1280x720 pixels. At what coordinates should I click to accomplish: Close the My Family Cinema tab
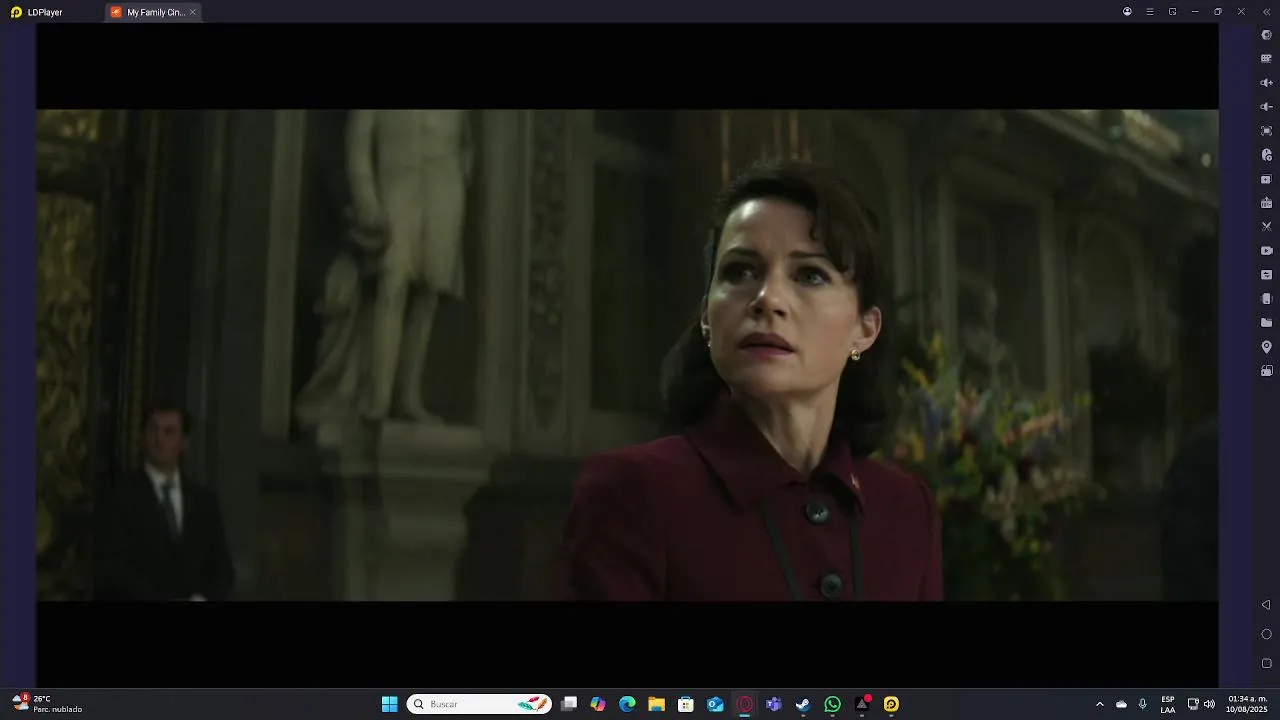tap(193, 12)
